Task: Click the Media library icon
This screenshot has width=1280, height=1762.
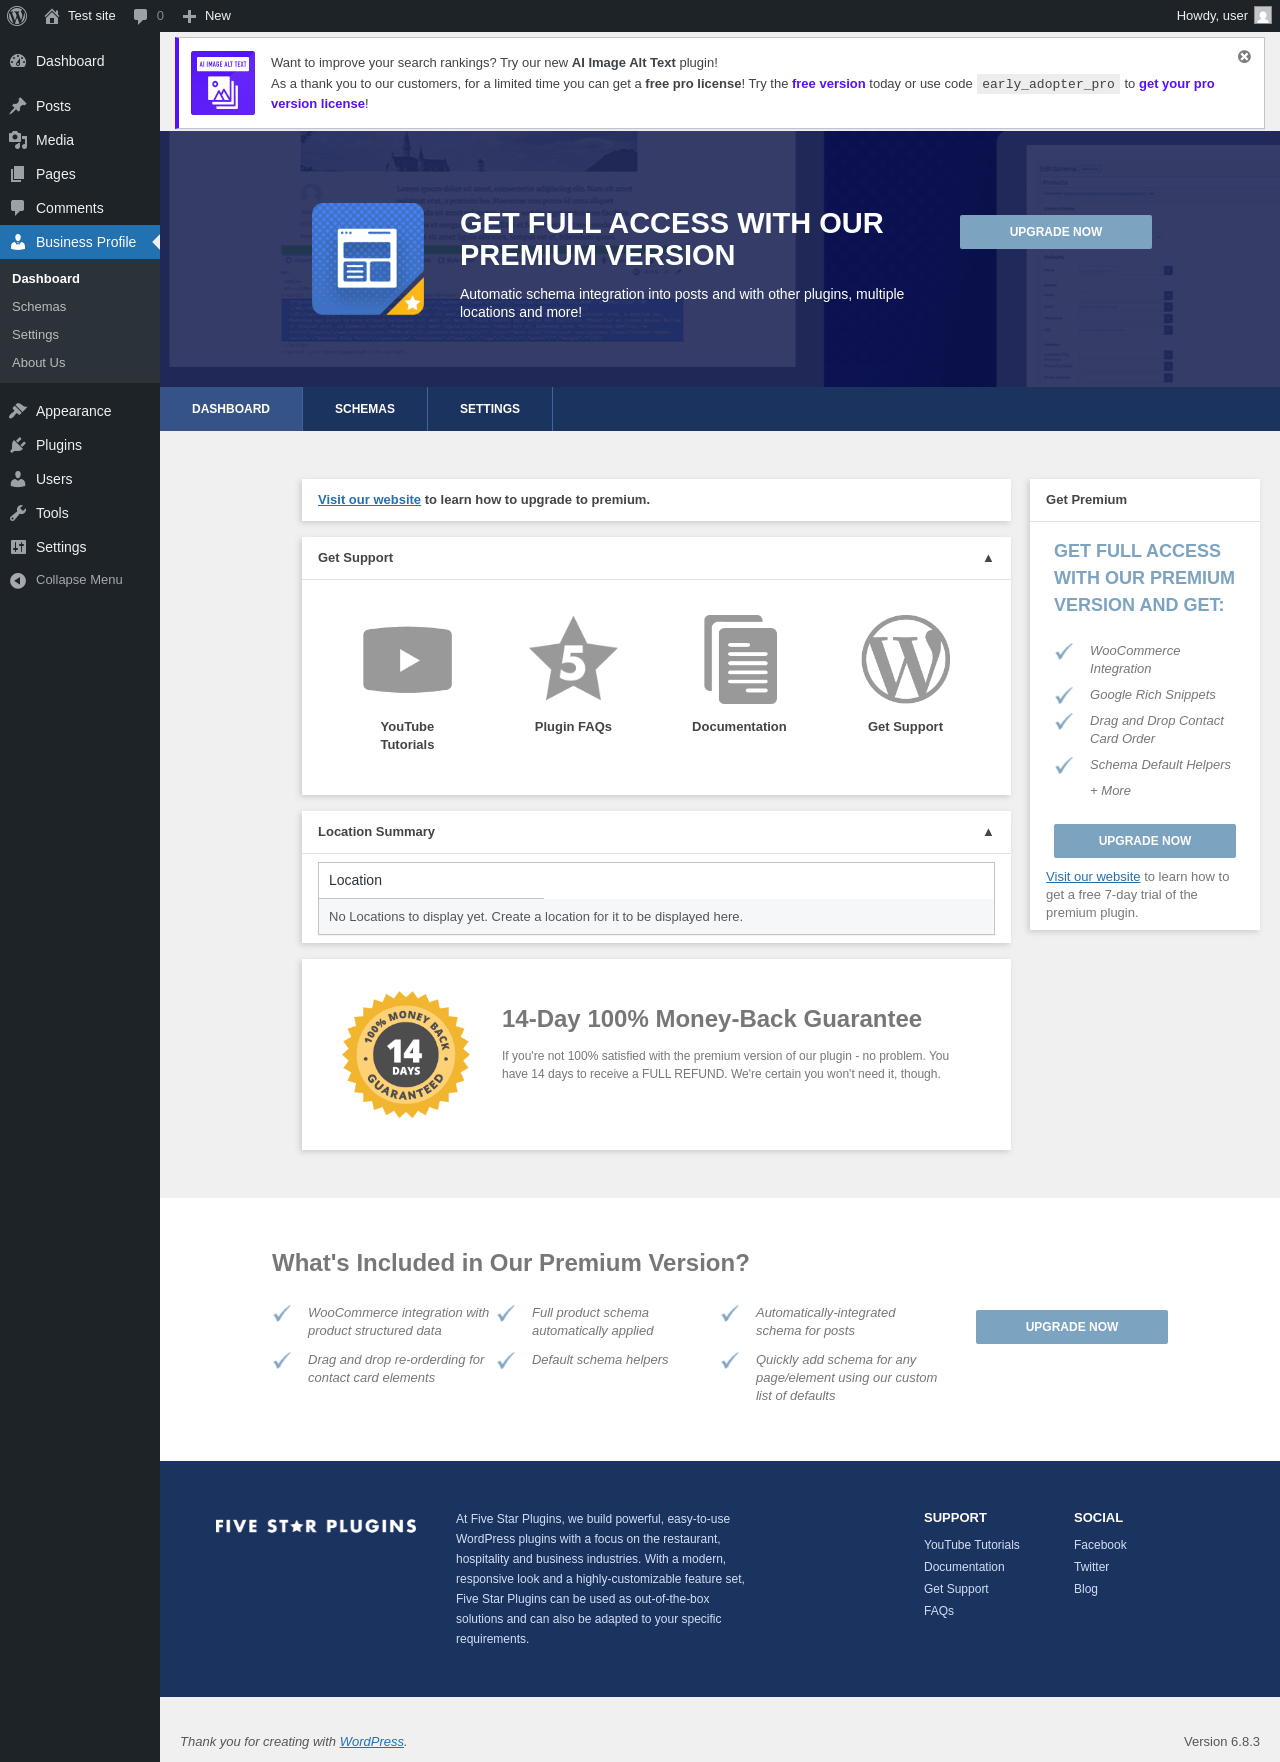Action: coord(18,140)
